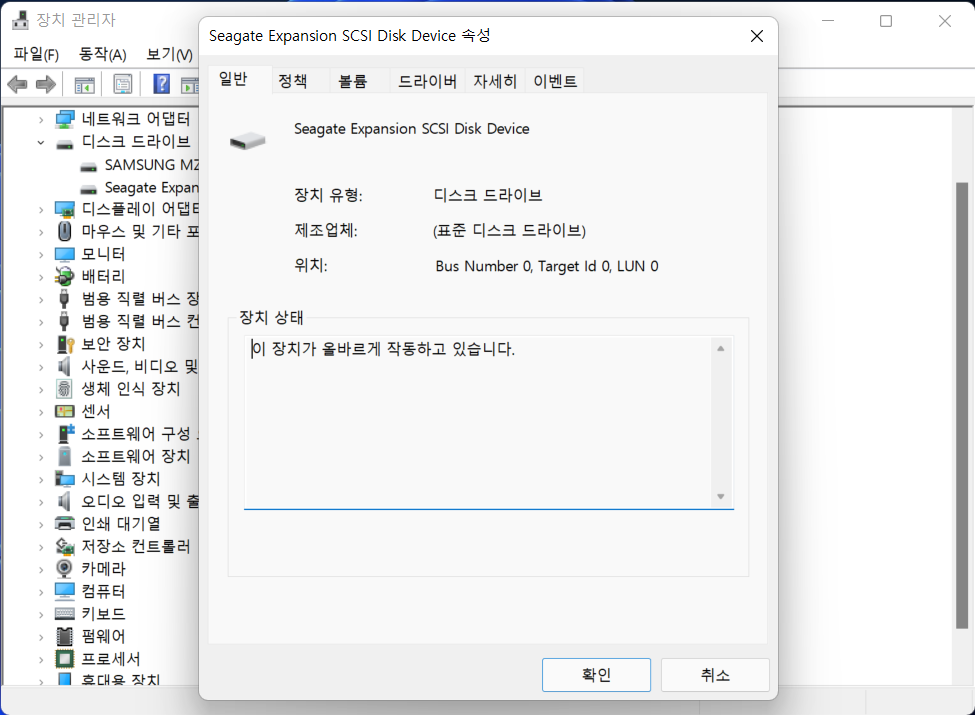Click the keyboard category icon
The width and height of the screenshot is (975, 715).
pos(65,614)
